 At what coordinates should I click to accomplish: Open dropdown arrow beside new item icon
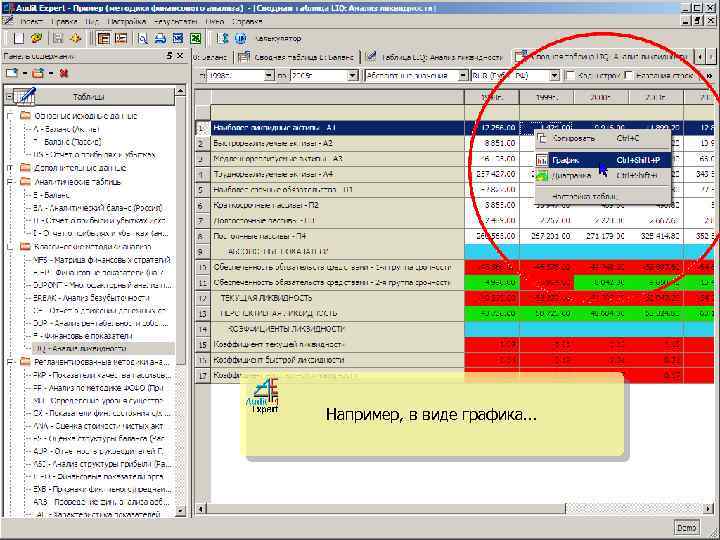24,73
